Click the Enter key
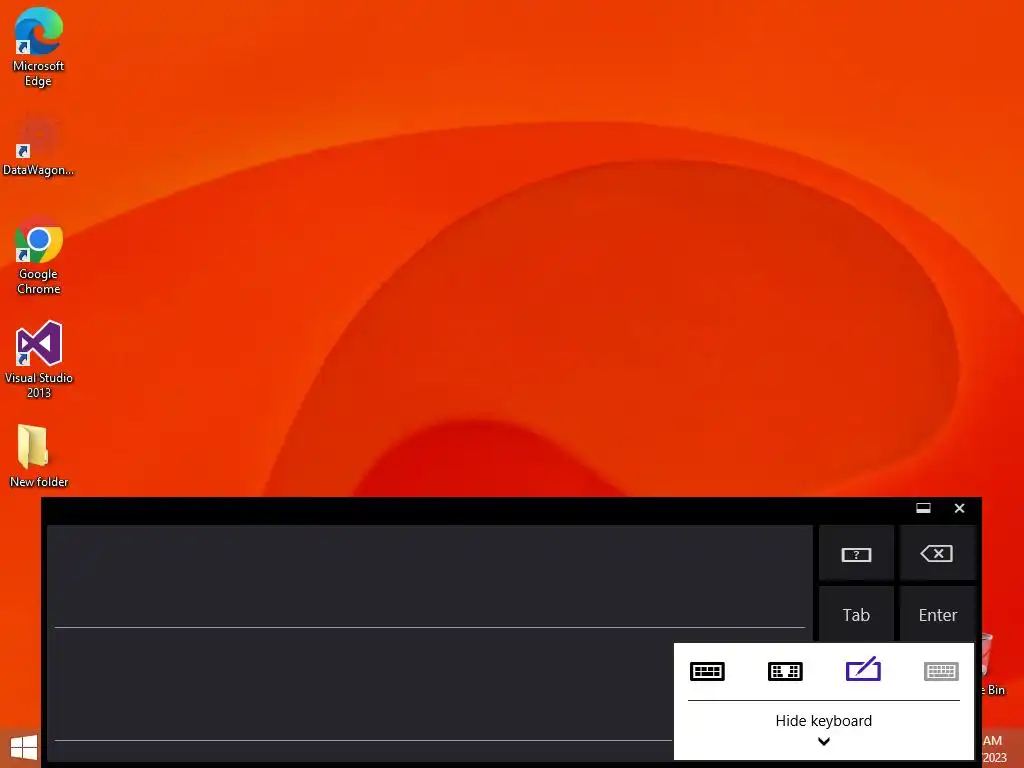Screen dimensions: 1024x768 point(937,615)
